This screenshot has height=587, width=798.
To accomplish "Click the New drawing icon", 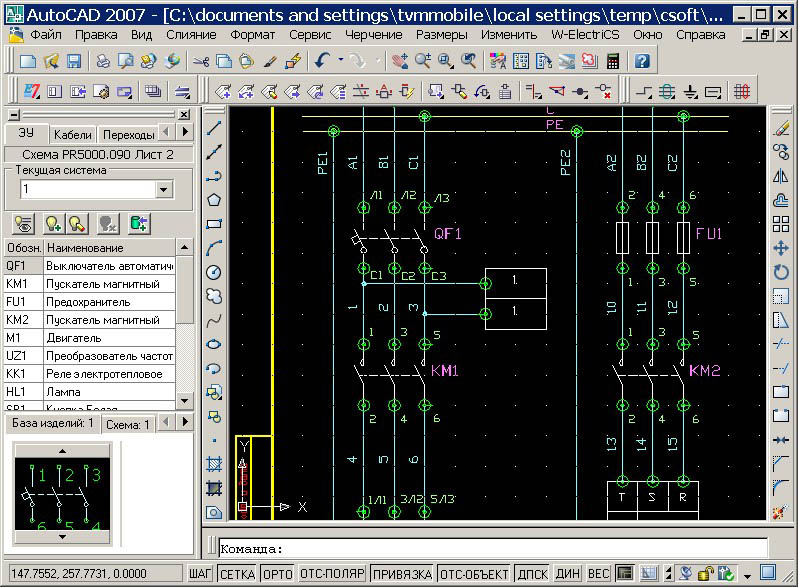I will (27, 61).
